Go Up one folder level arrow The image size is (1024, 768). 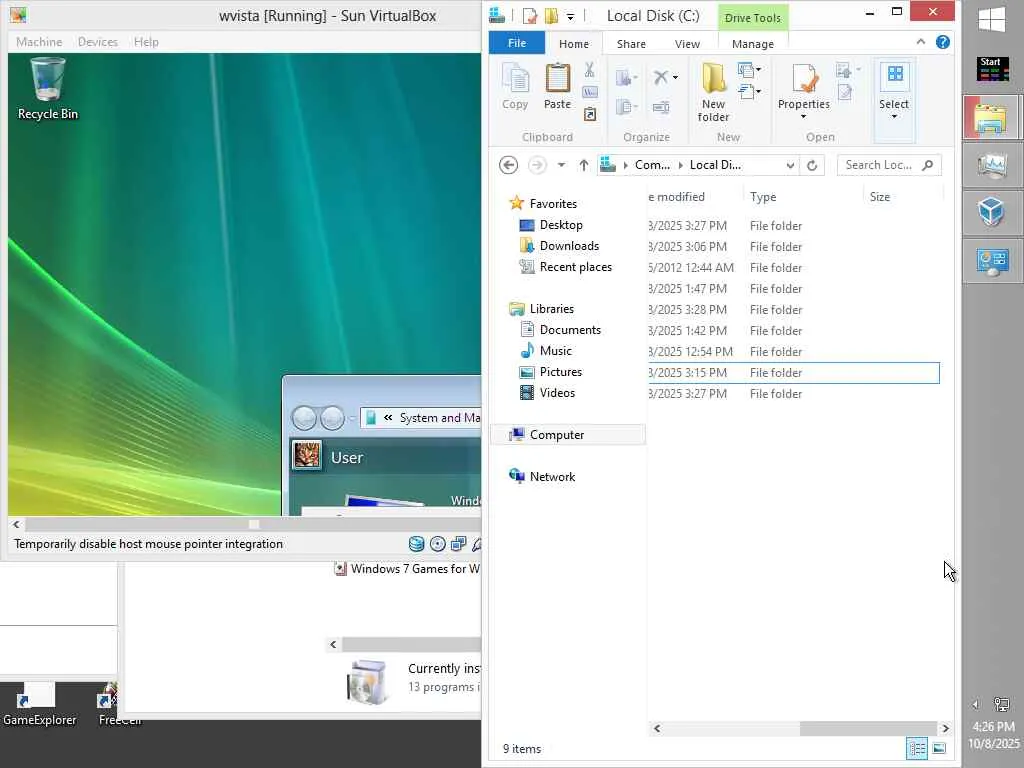tap(583, 165)
